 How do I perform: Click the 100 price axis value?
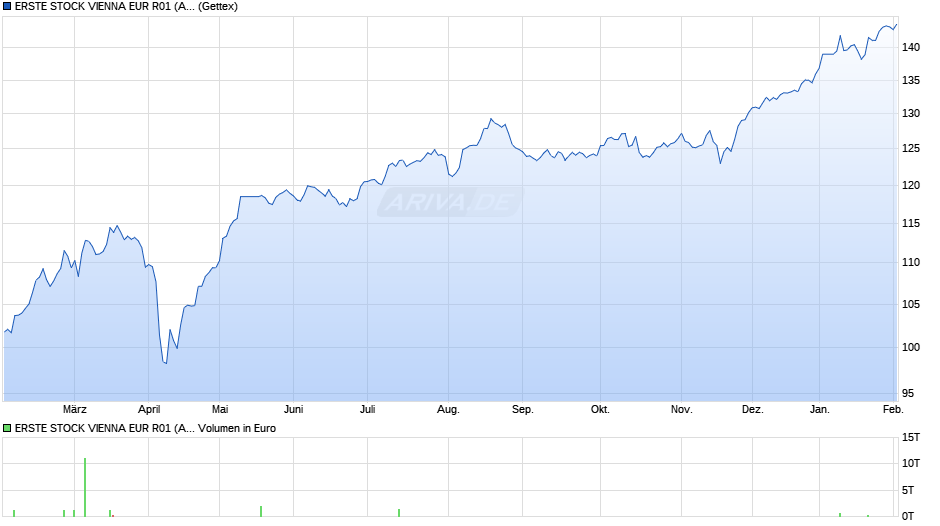911,347
